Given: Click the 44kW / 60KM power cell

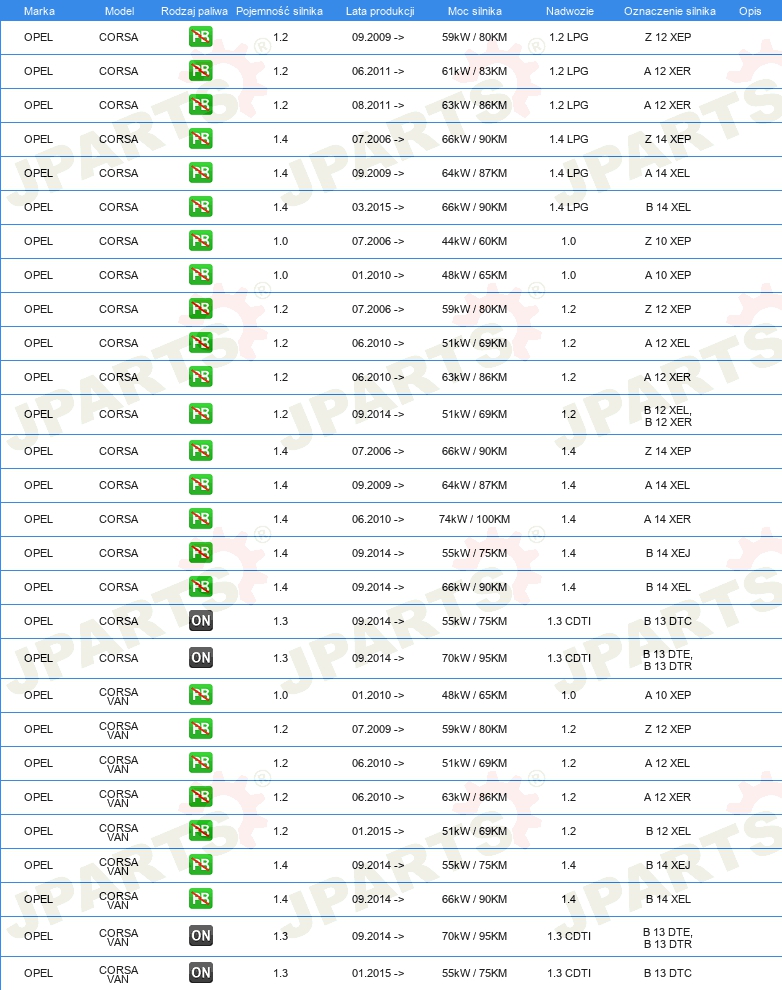Looking at the screenshot, I should coord(475,241).
